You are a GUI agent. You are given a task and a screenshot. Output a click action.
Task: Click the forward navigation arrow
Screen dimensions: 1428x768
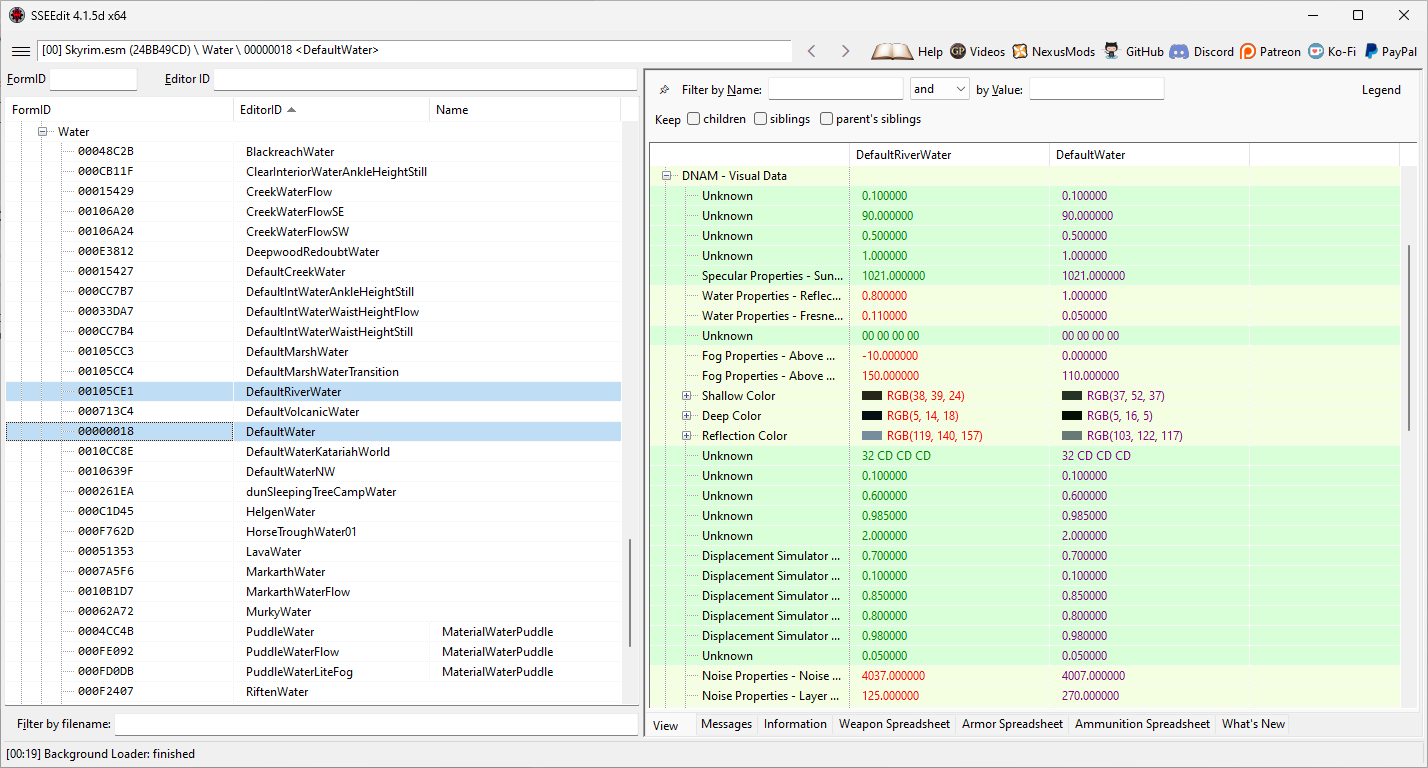pyautogui.click(x=845, y=51)
